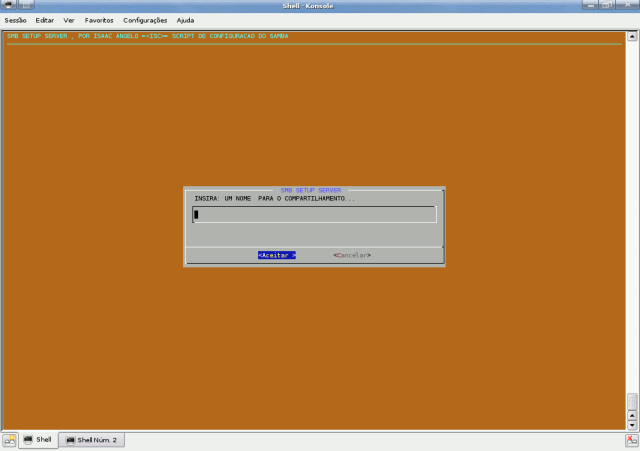640x451 pixels.
Task: Click the share name input field
Action: 314,214
